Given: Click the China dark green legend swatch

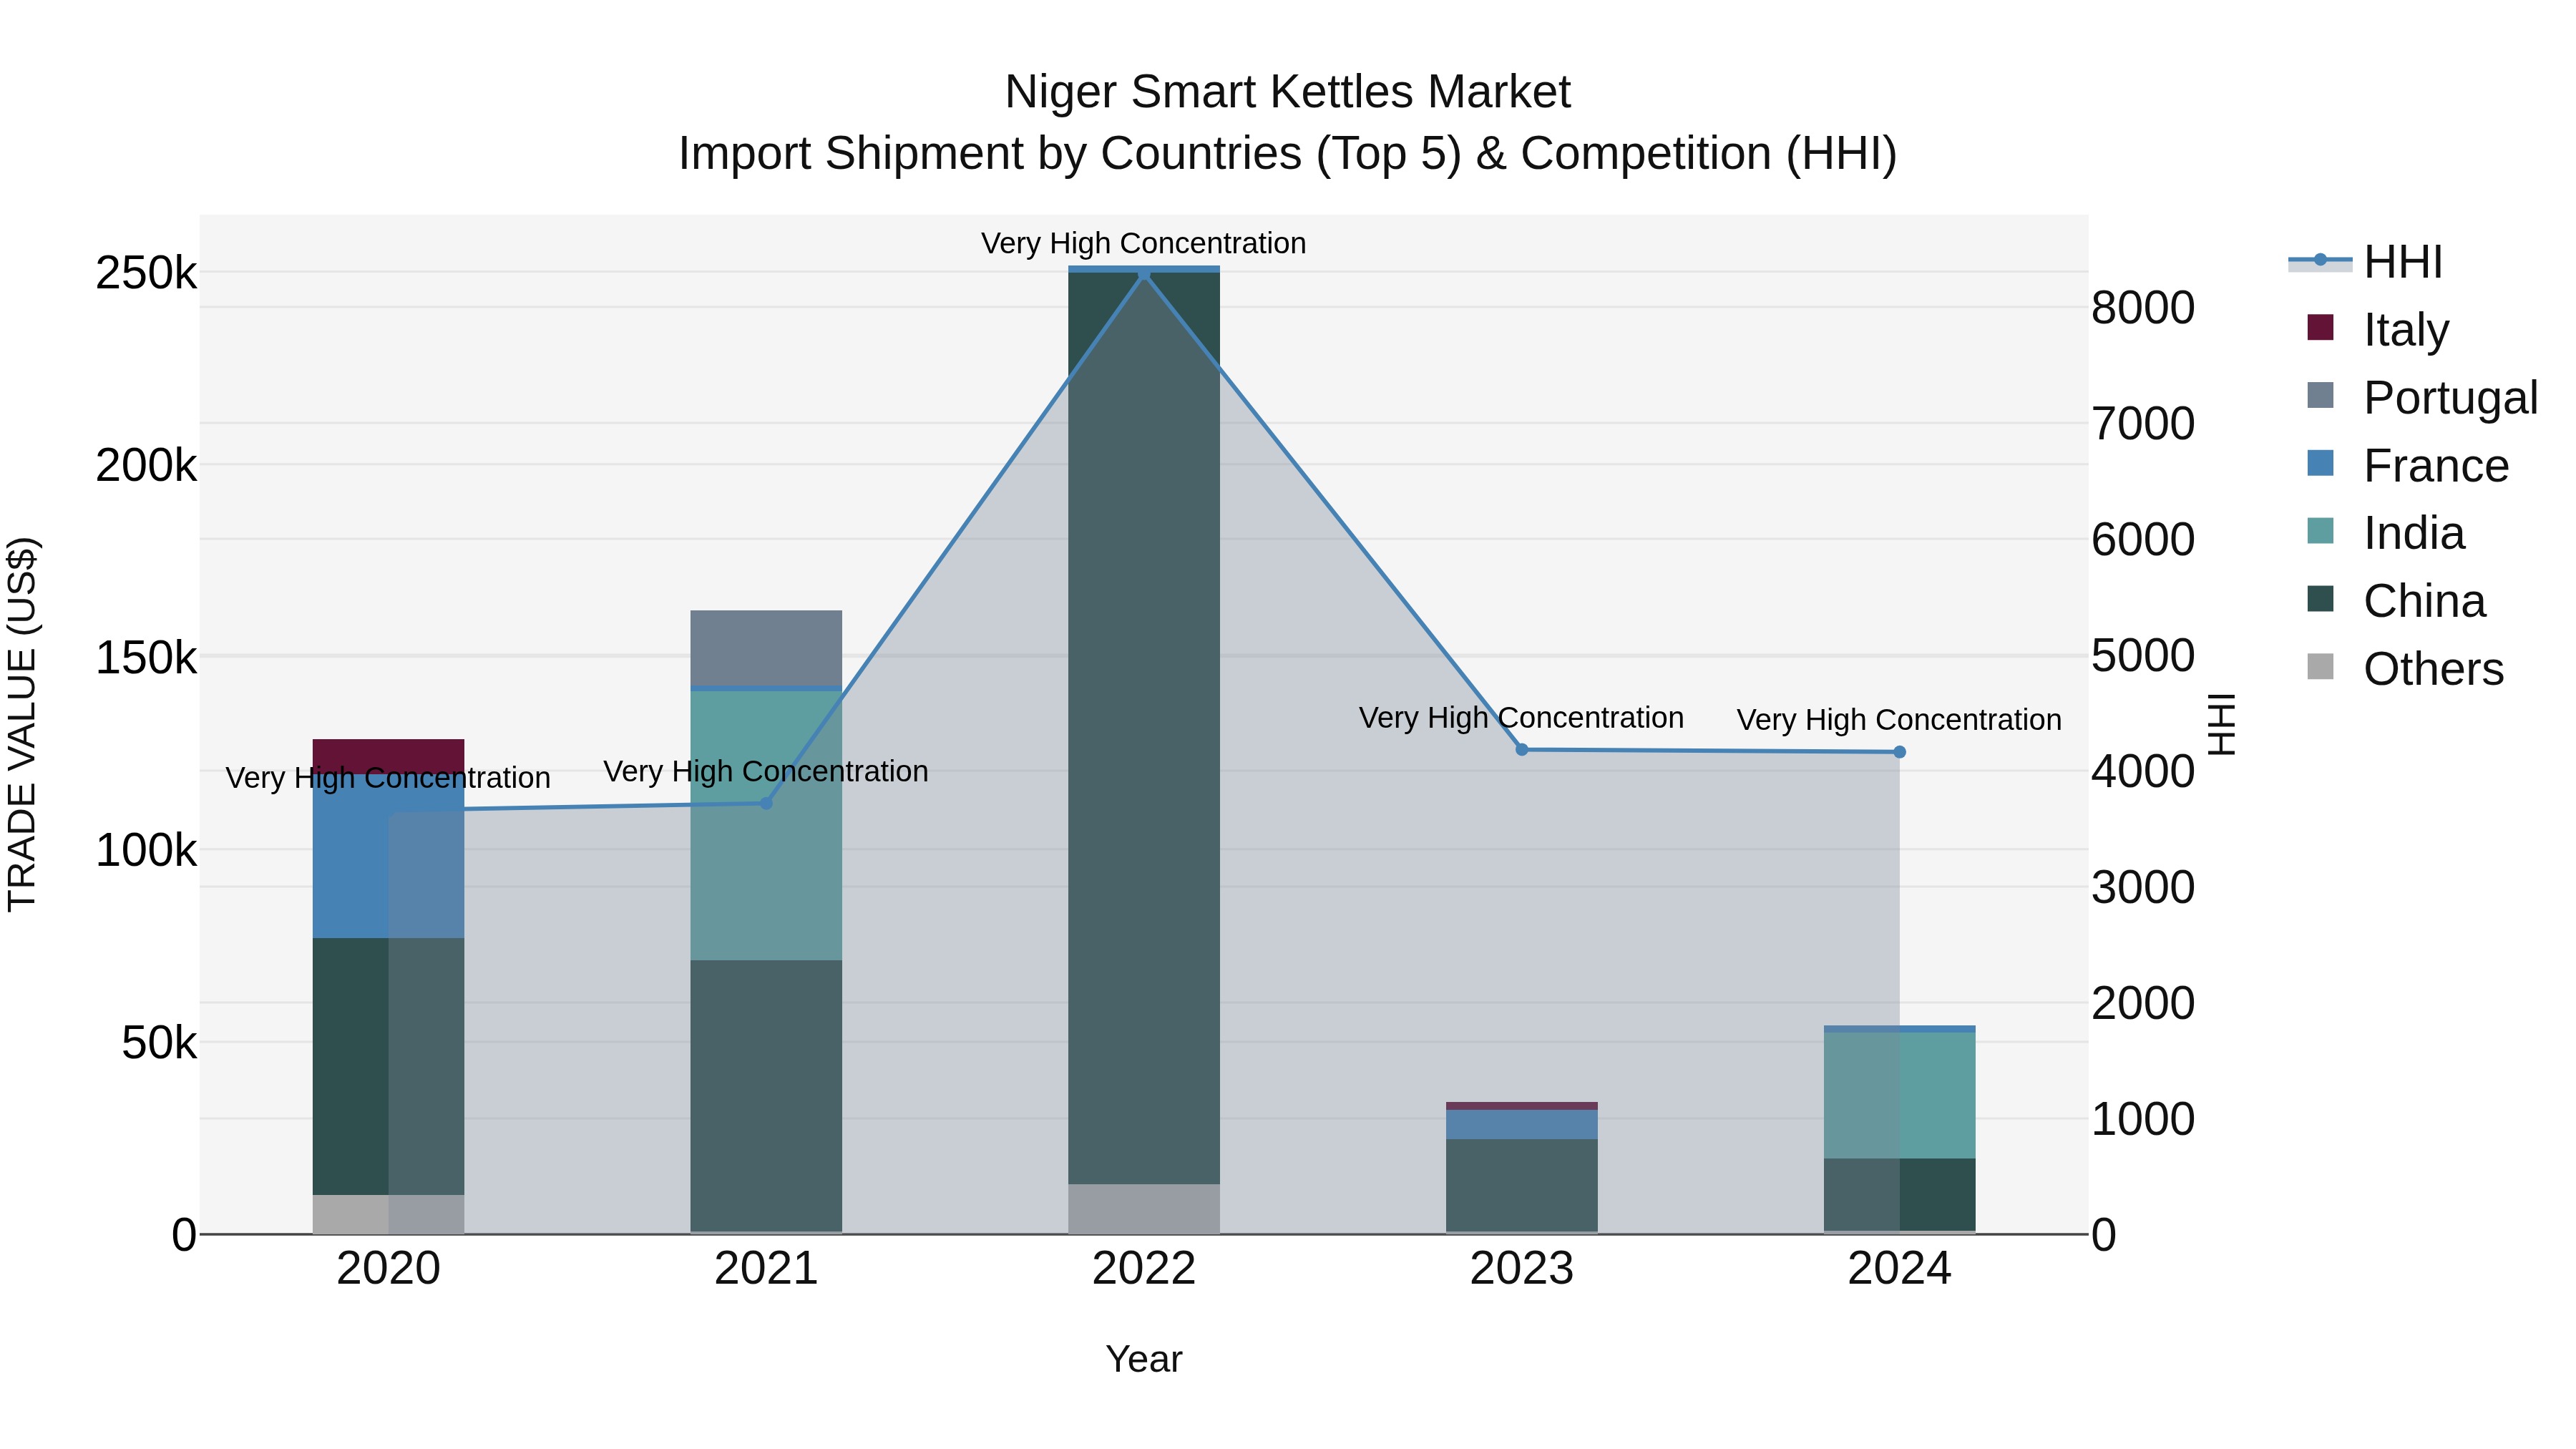Looking at the screenshot, I should [2320, 599].
